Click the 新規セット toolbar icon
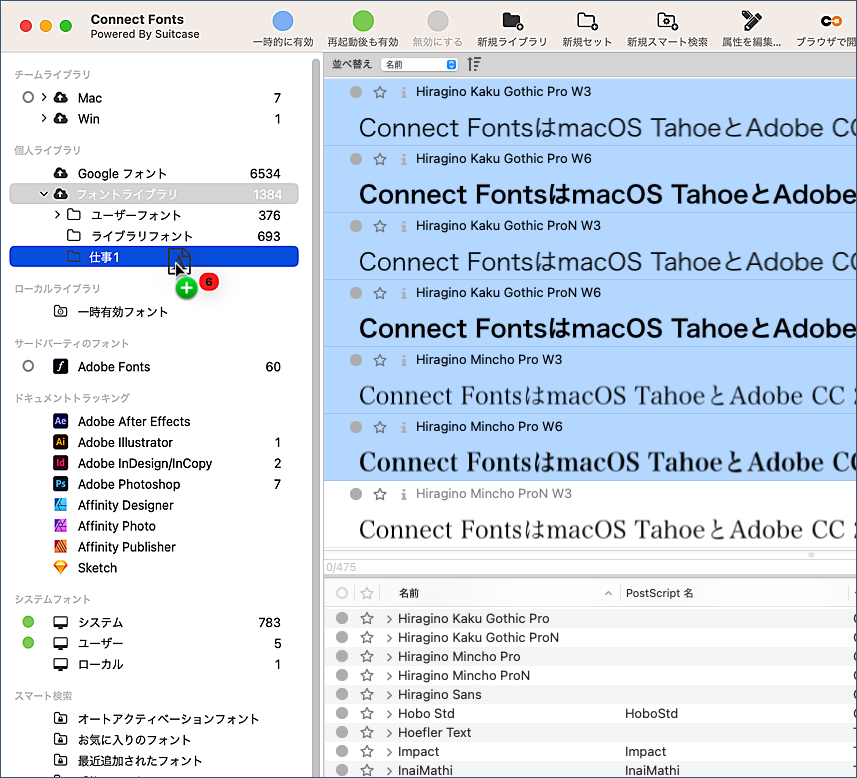The image size is (857, 778). 587,21
